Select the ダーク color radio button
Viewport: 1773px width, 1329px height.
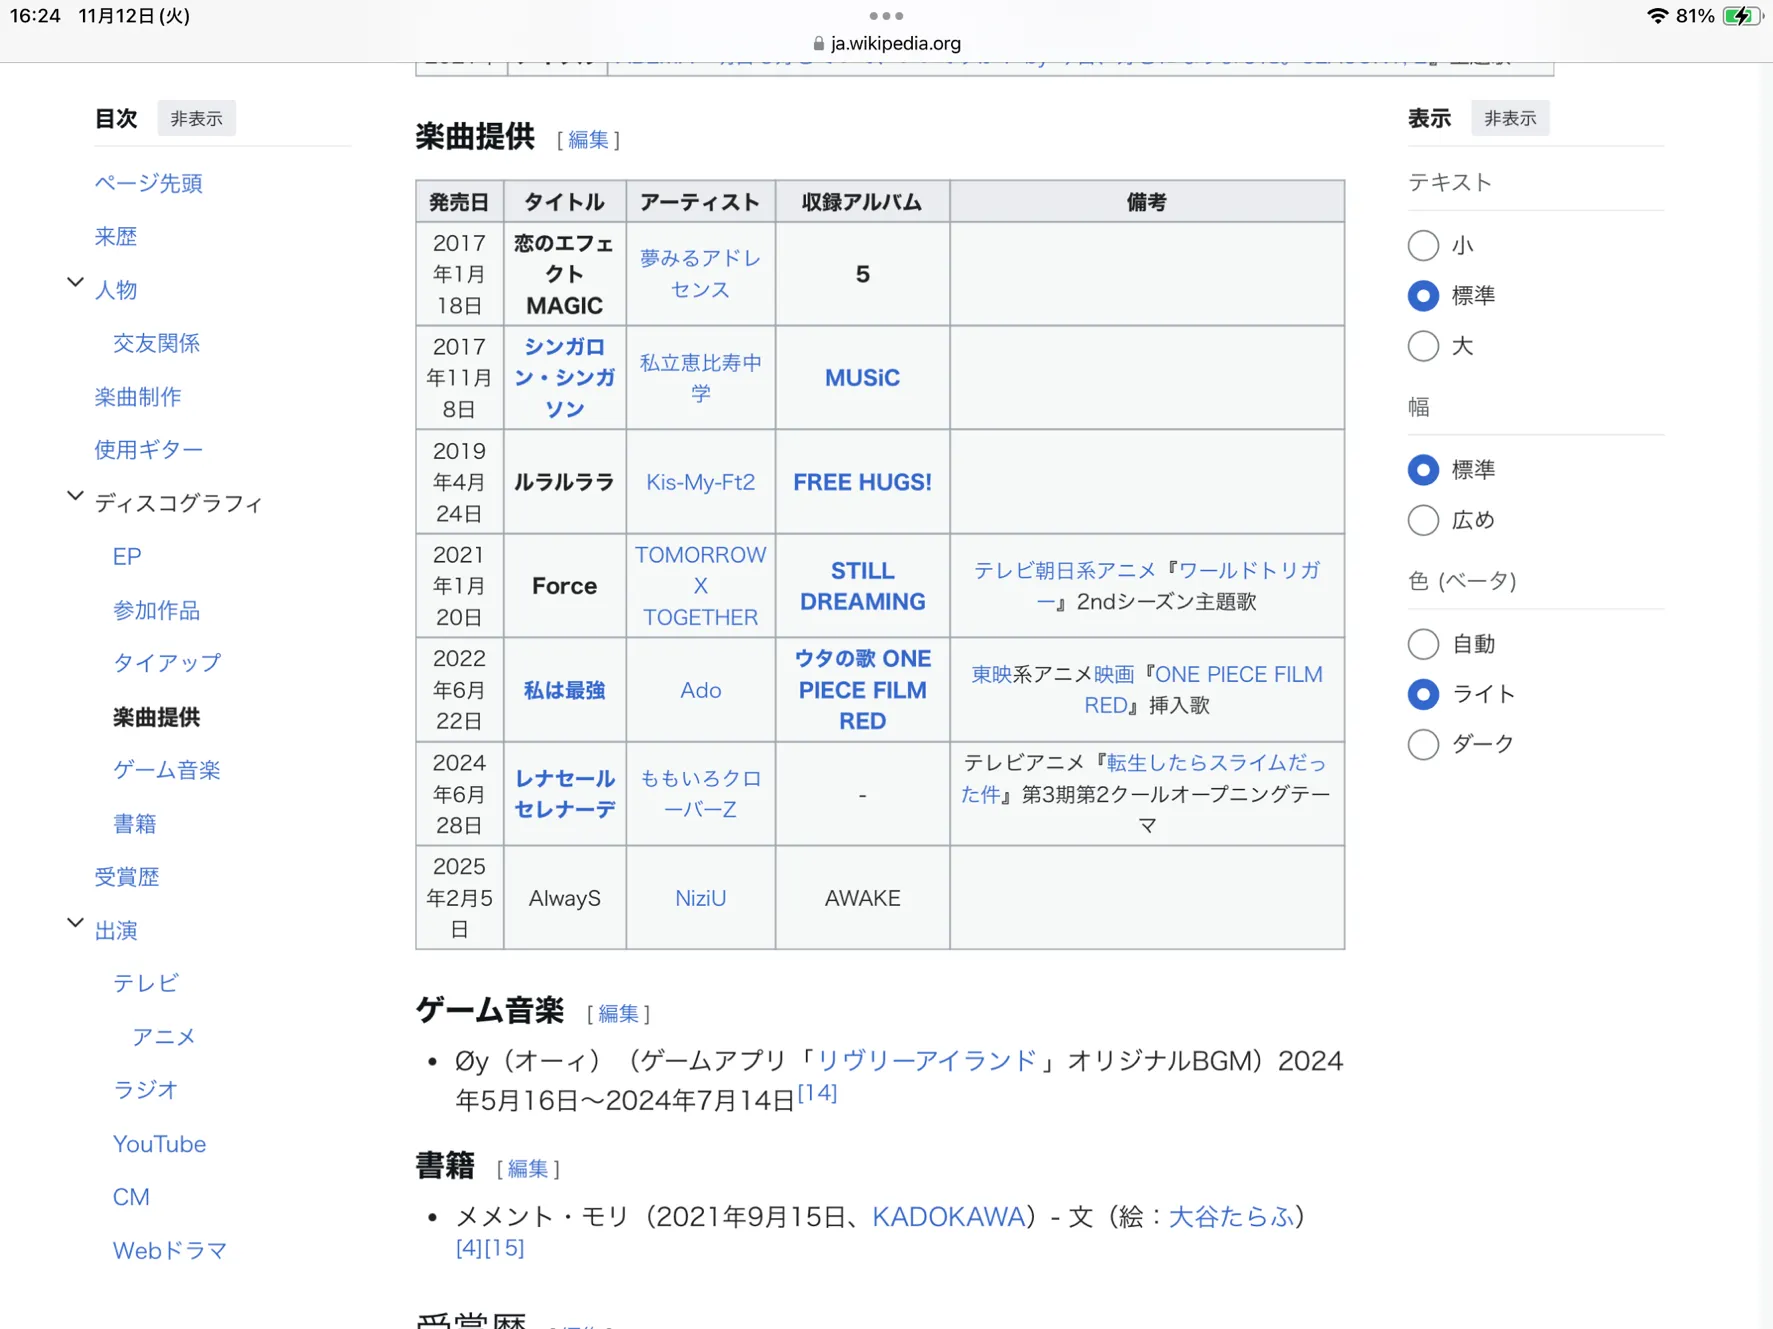[1423, 744]
